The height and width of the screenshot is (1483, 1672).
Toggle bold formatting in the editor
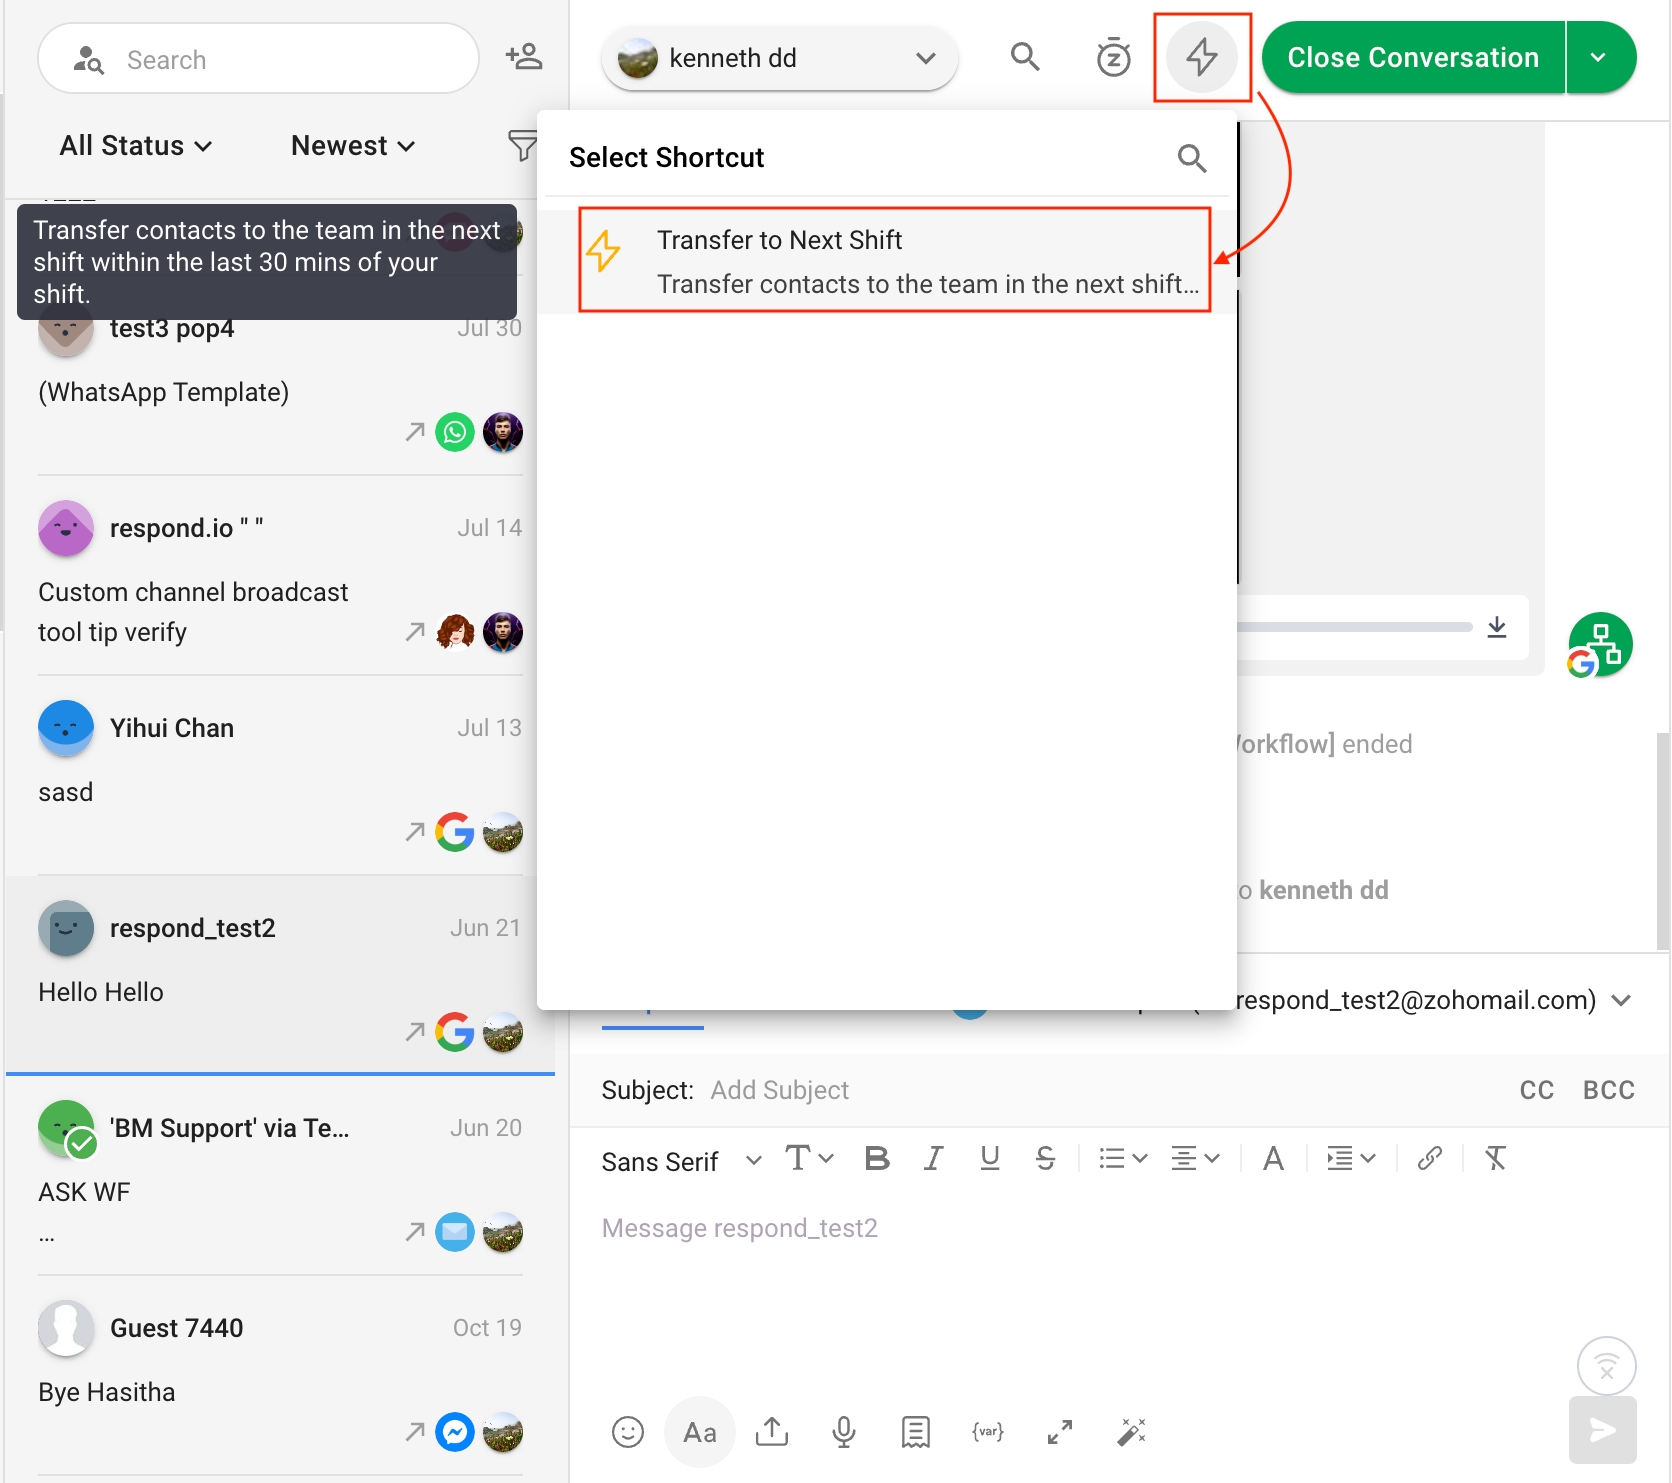[877, 1158]
